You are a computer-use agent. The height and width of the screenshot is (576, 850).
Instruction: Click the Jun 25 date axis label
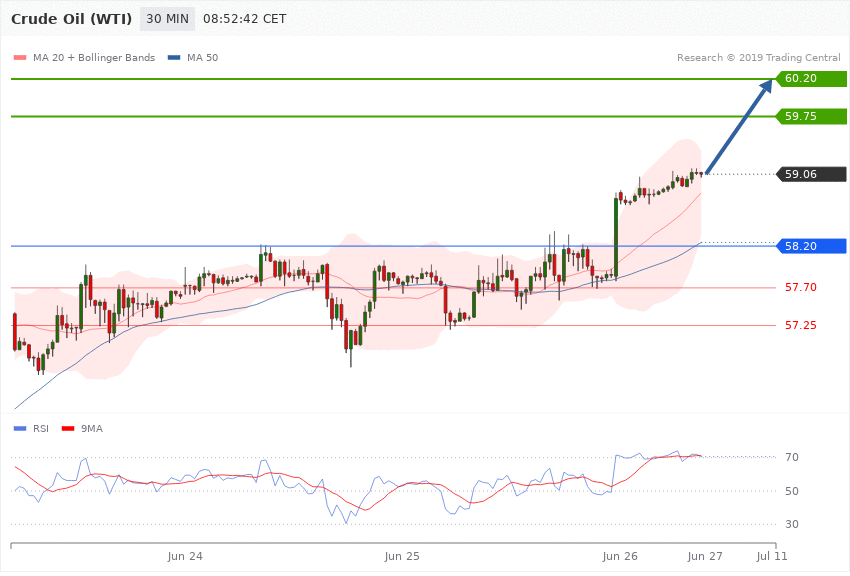(x=402, y=556)
